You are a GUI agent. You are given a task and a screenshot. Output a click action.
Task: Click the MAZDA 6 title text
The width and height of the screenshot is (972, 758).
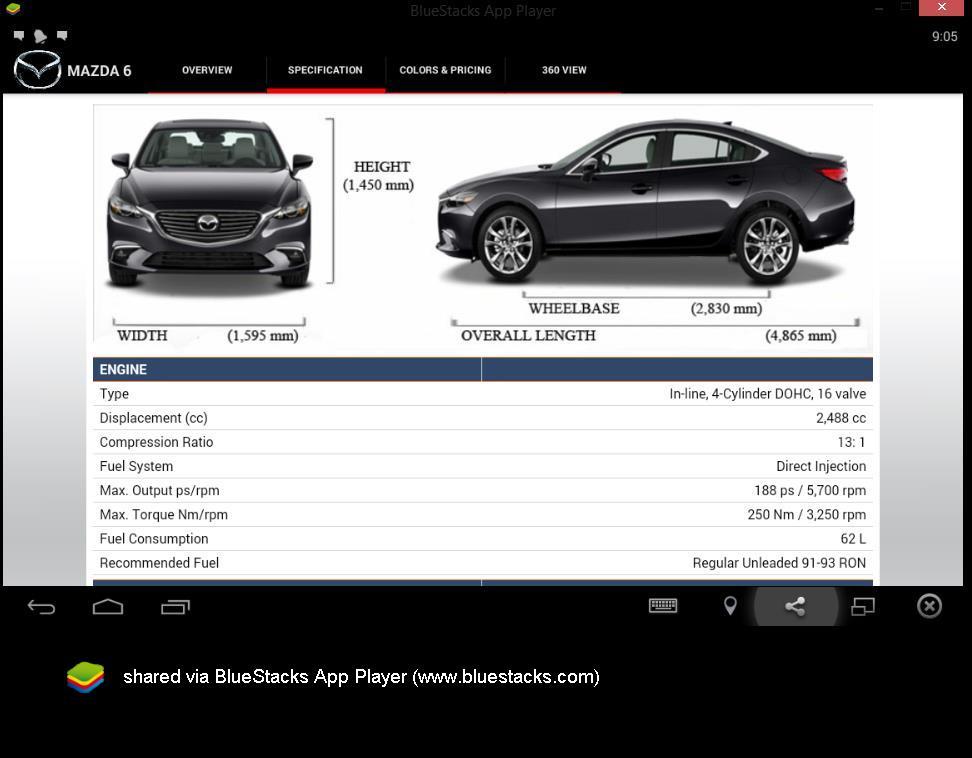point(99,71)
